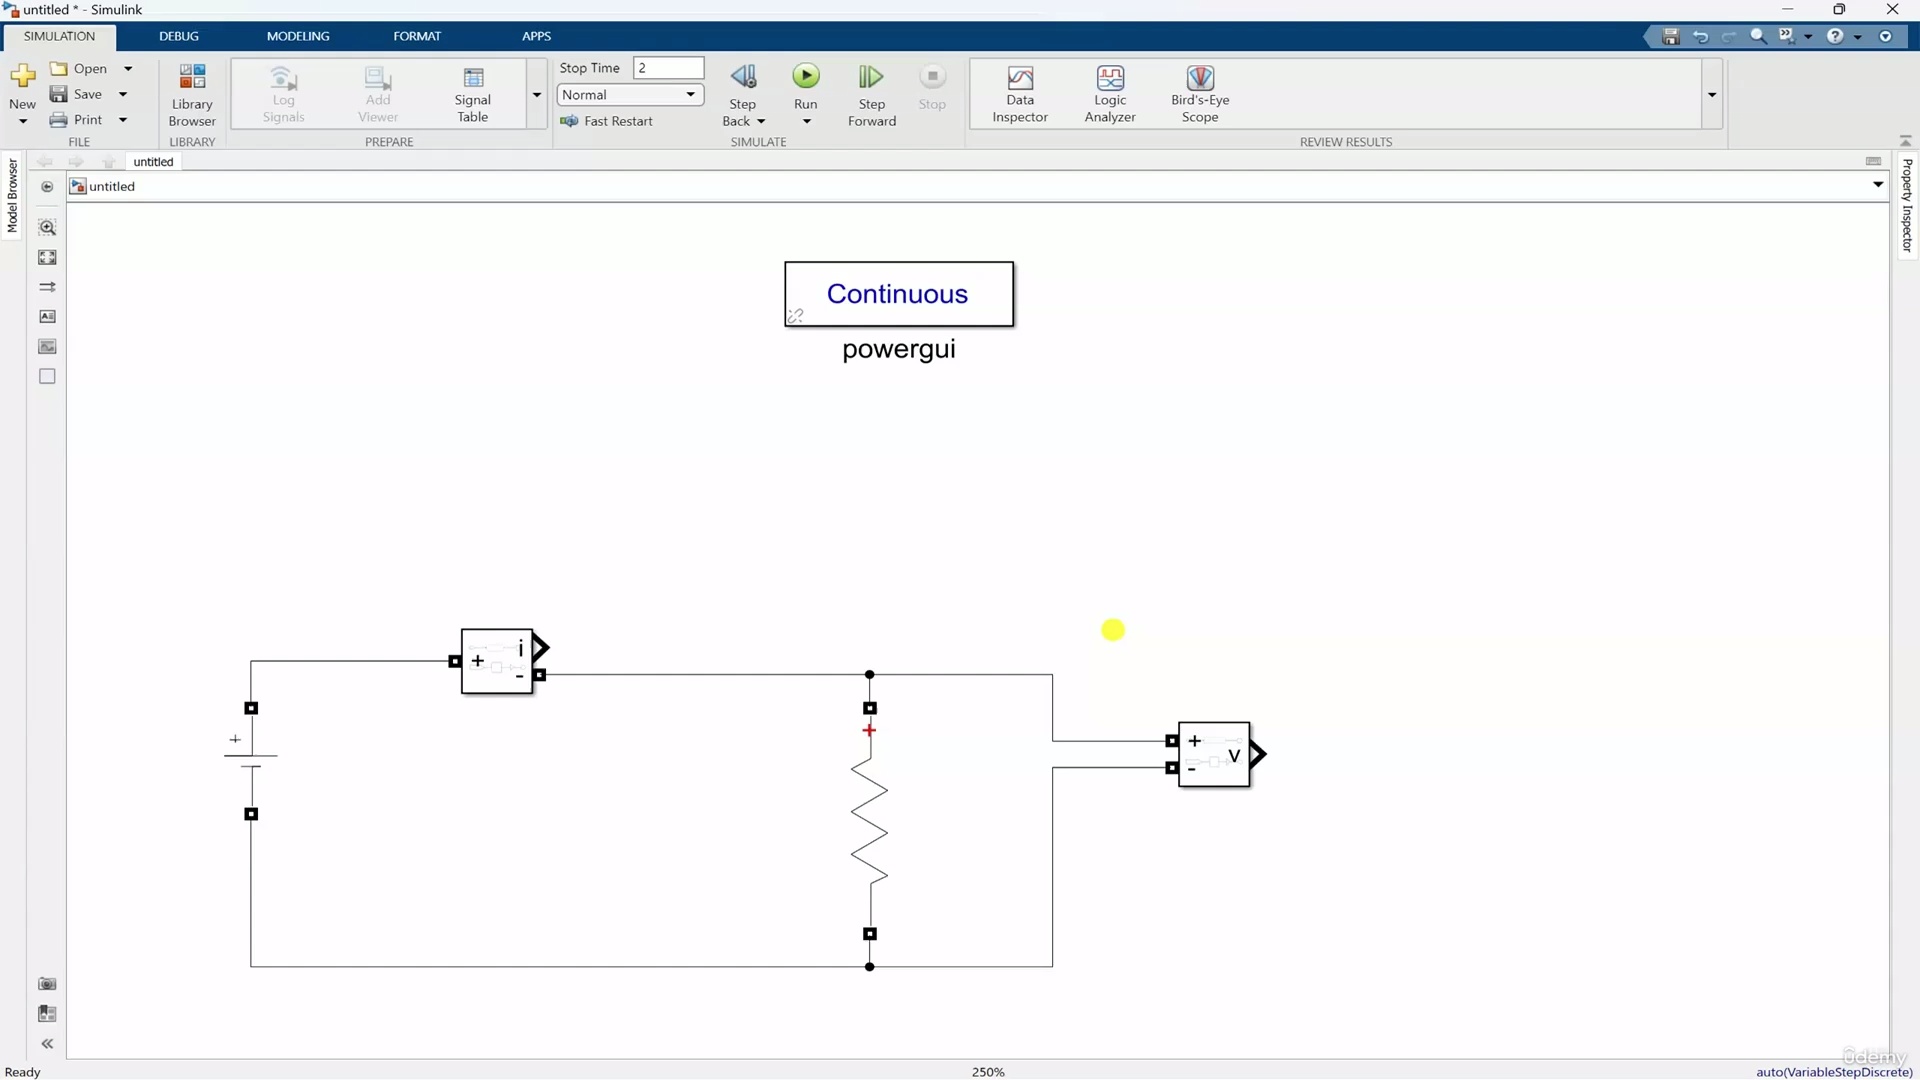Open the breadcrumb dropdown next to untitled
The image size is (1920, 1080).
click(x=1878, y=185)
